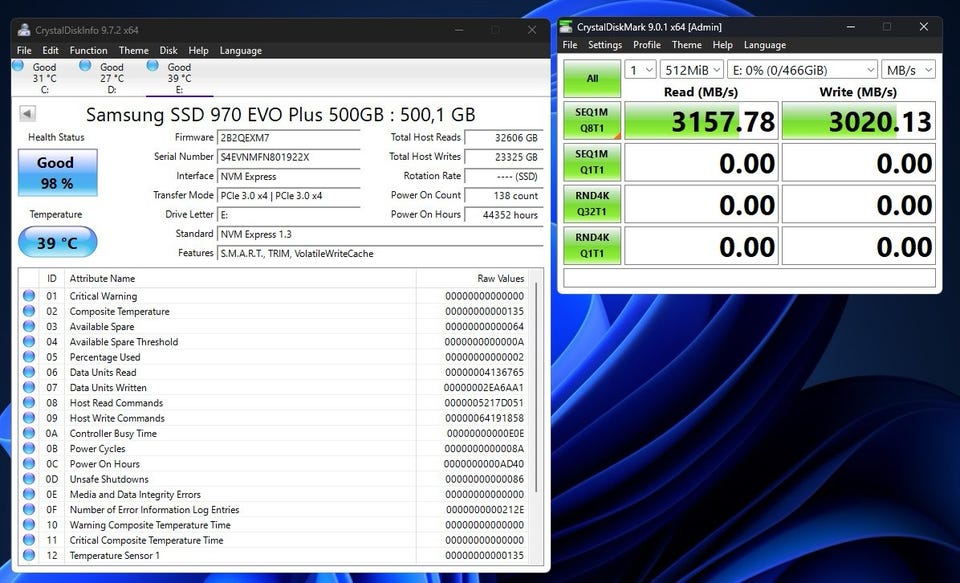
Task: Click the CrystalDiskInfo title bar icon
Action: click(24, 30)
